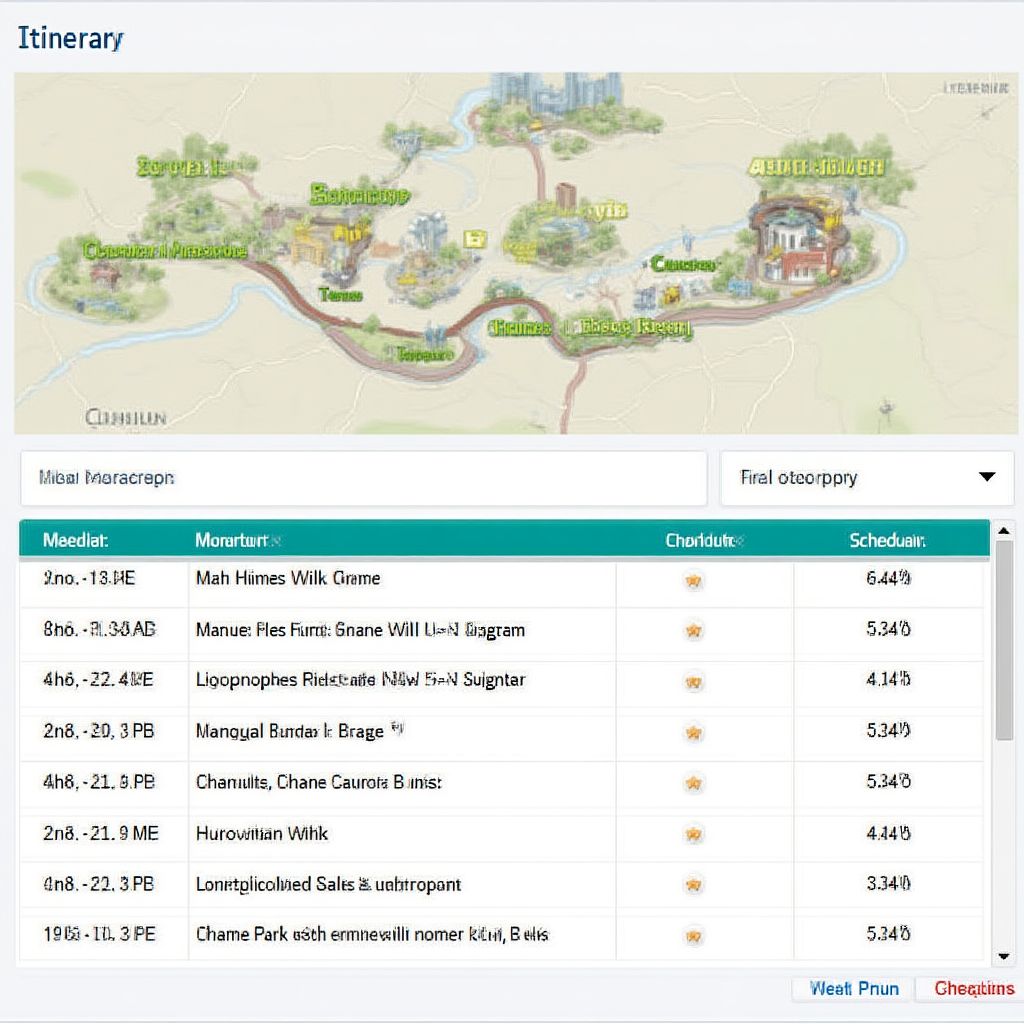The image size is (1024, 1024).
Task: Select the star next to Manue Fles Furrt entry
Action: (691, 630)
